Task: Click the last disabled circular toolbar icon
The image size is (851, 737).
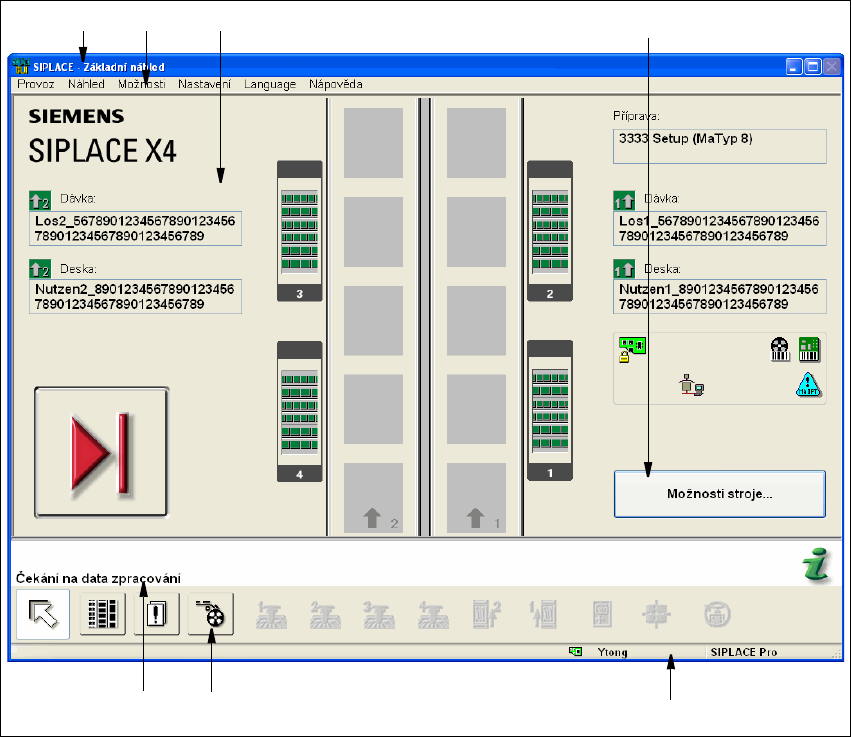Action: [717, 614]
